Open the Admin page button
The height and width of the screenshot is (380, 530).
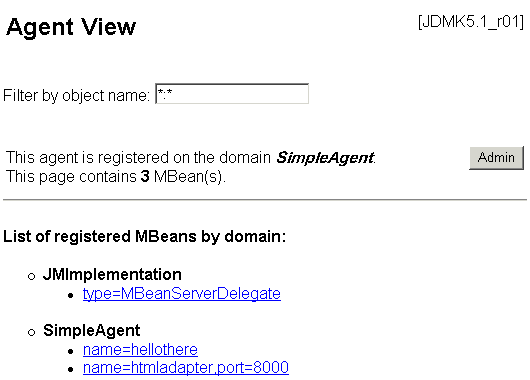497,158
